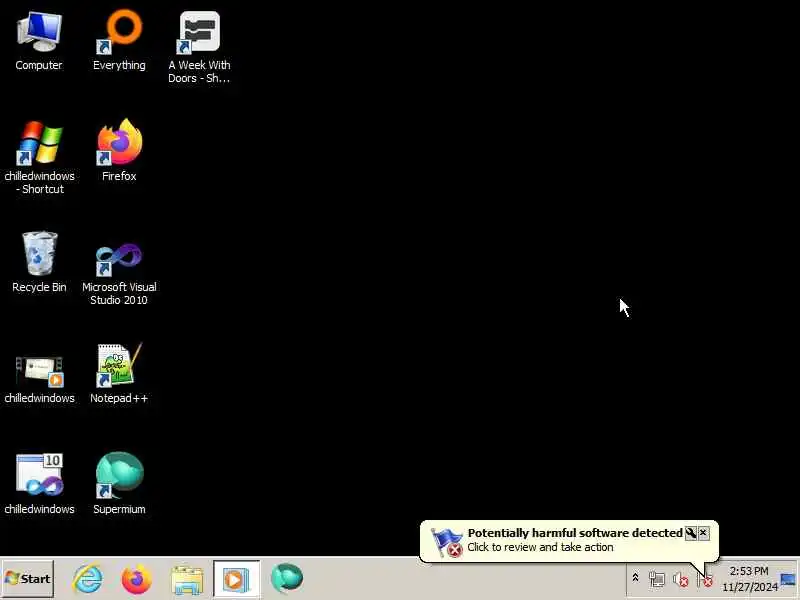Launch Firefox from the taskbar
The image size is (800, 600).
[x=137, y=579]
